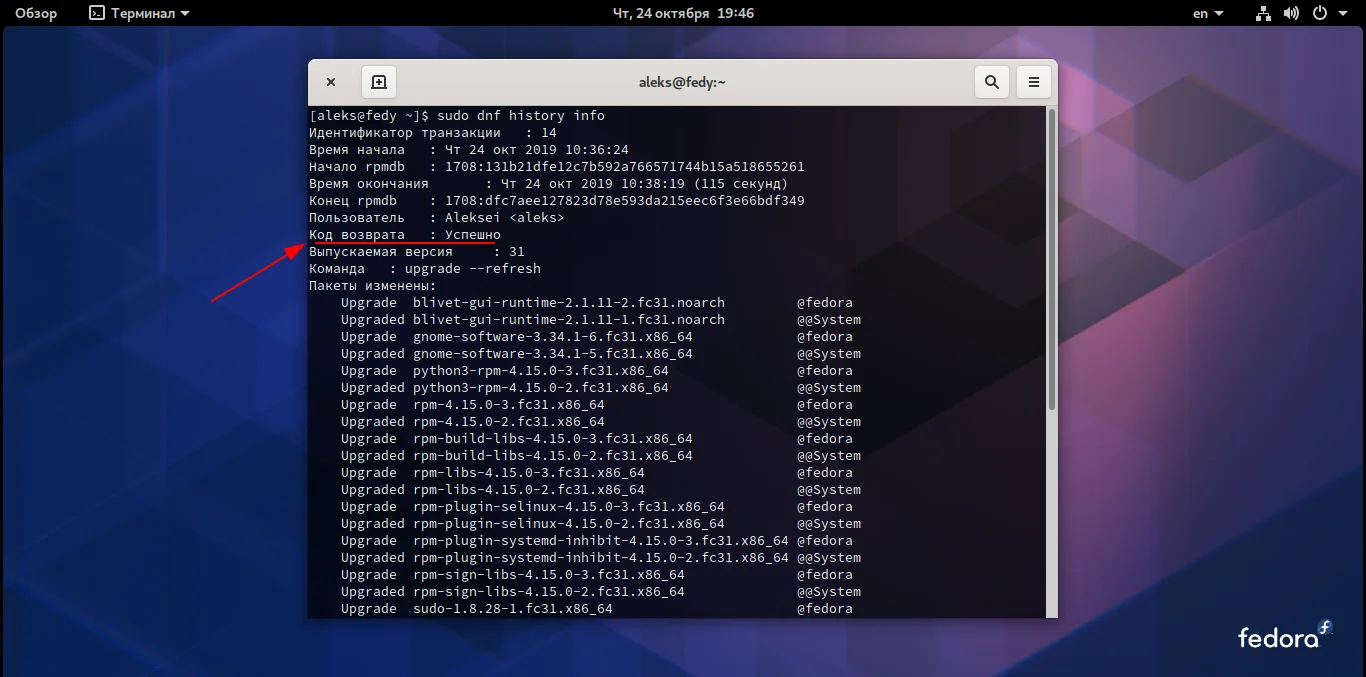
Task: Select rpm-libs-4.15.0-2 row
Action: [x=601, y=489]
